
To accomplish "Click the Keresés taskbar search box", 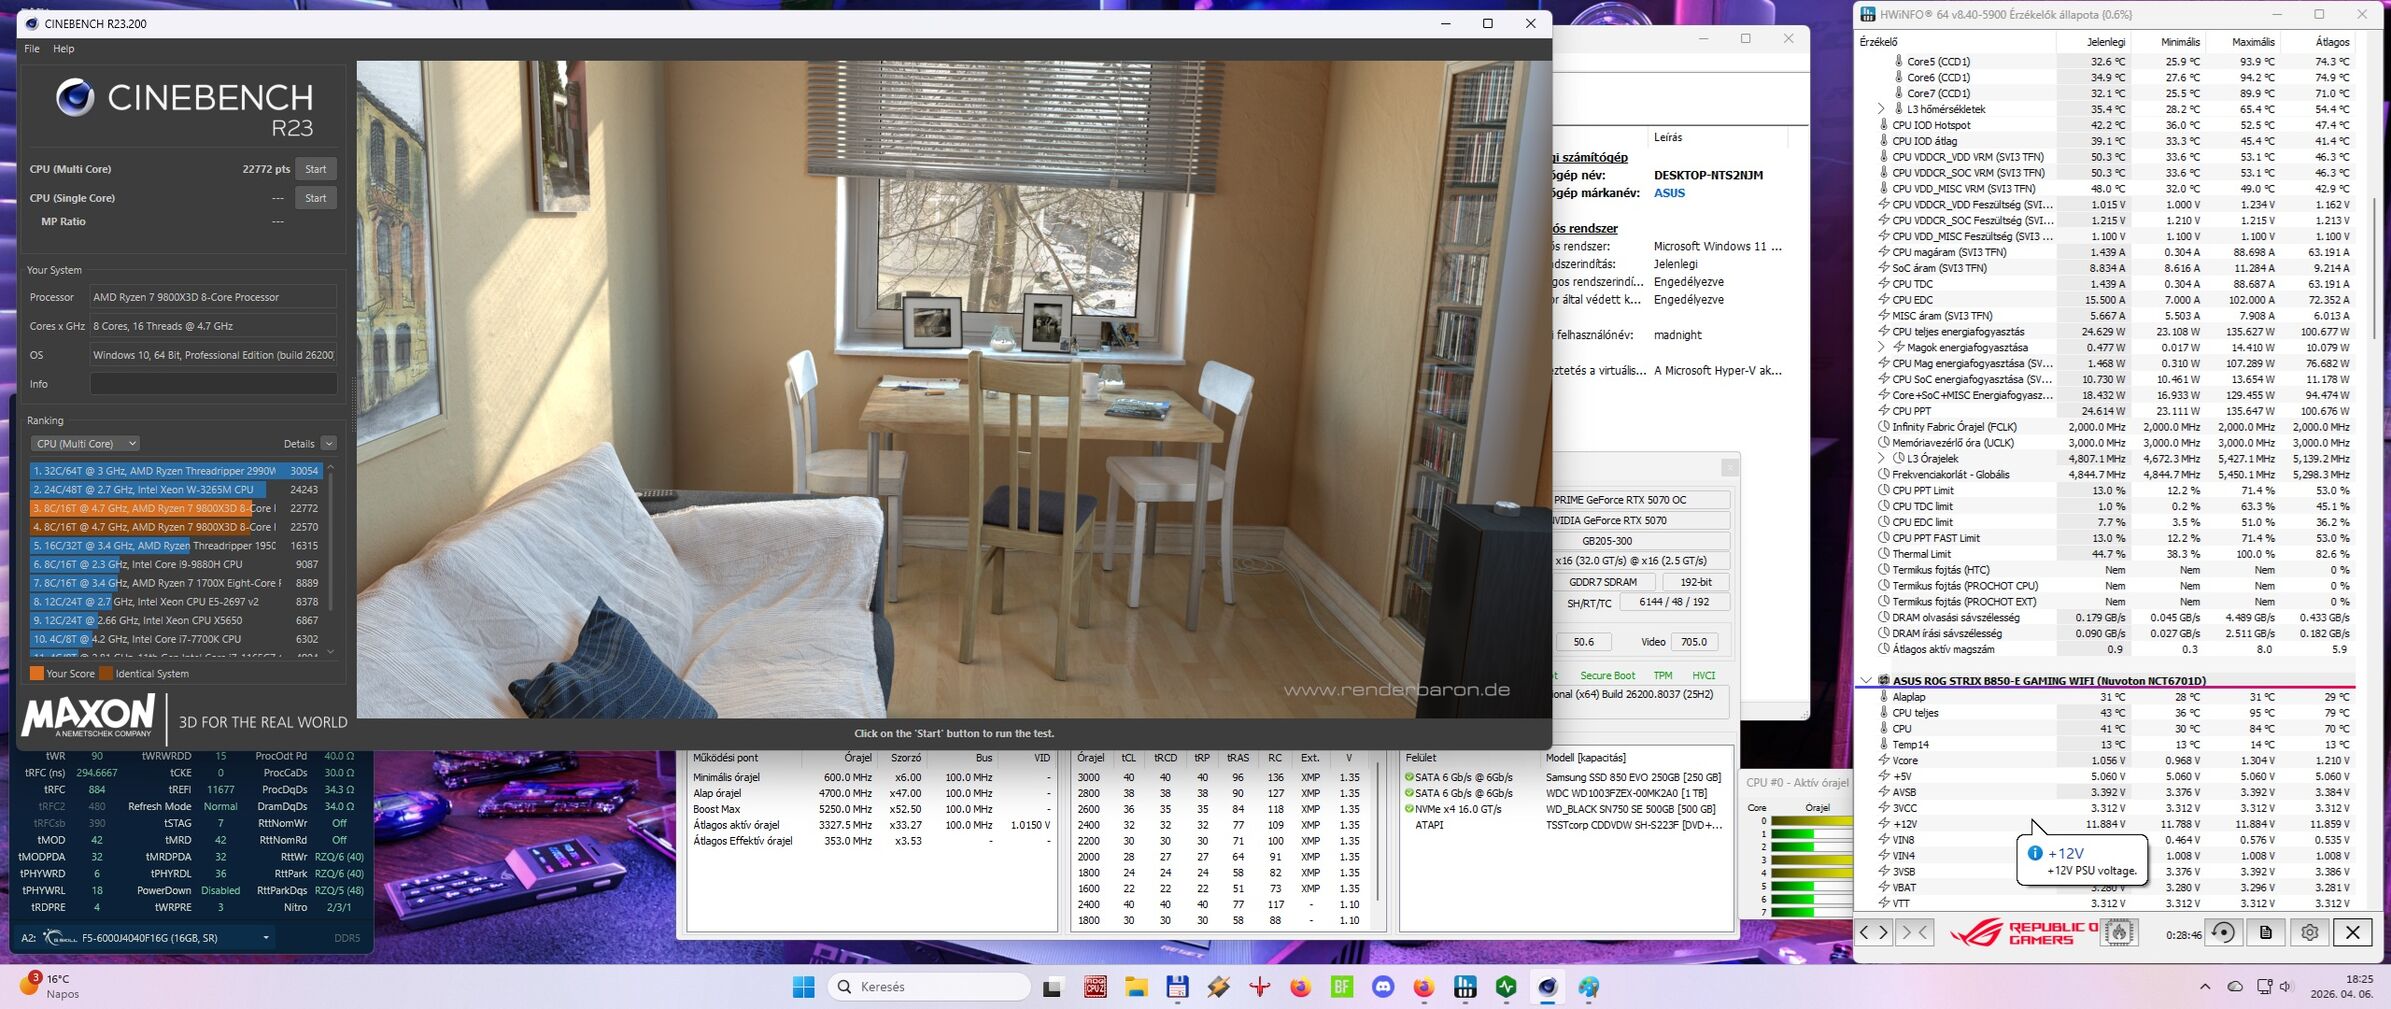I will tap(929, 987).
